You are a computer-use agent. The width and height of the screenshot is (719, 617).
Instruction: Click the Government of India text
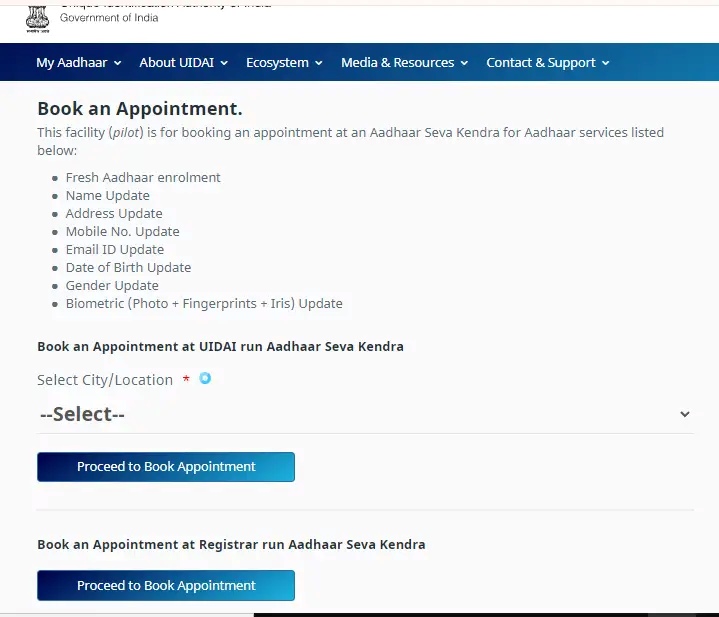109,18
